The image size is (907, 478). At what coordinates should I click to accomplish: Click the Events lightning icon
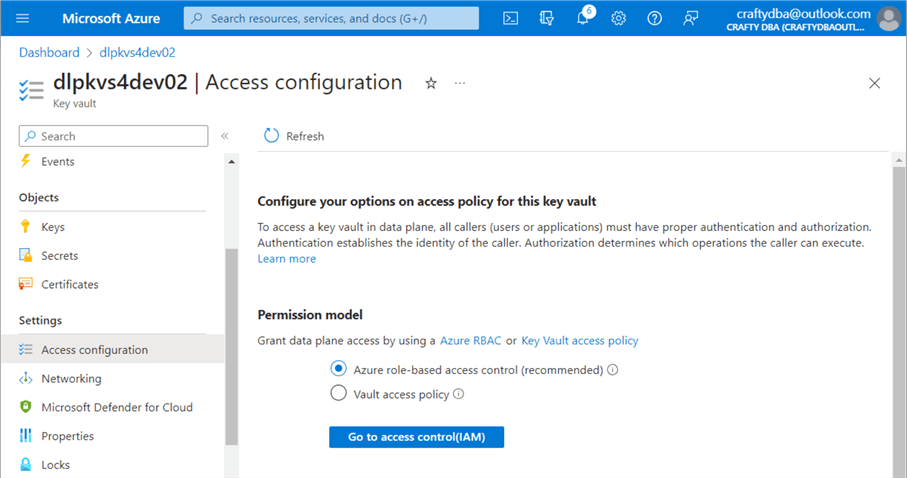pyautogui.click(x=25, y=161)
